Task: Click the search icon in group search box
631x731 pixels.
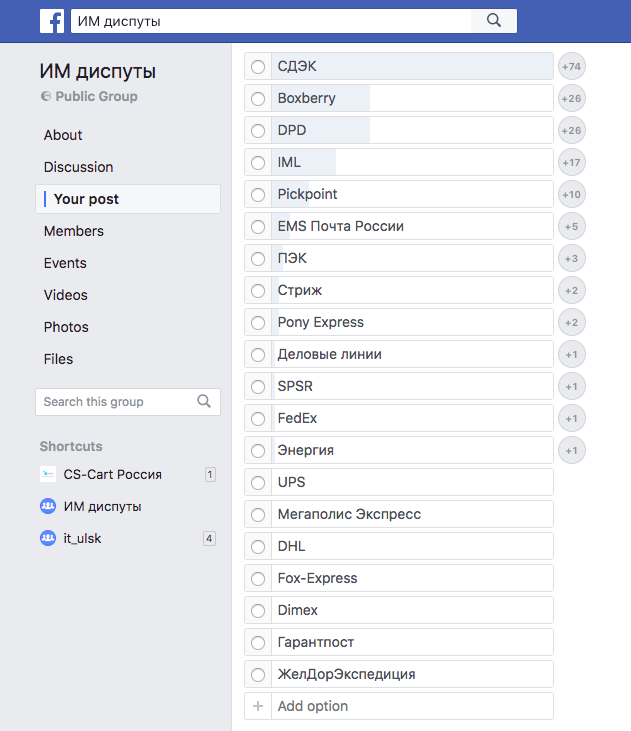Action: (204, 402)
